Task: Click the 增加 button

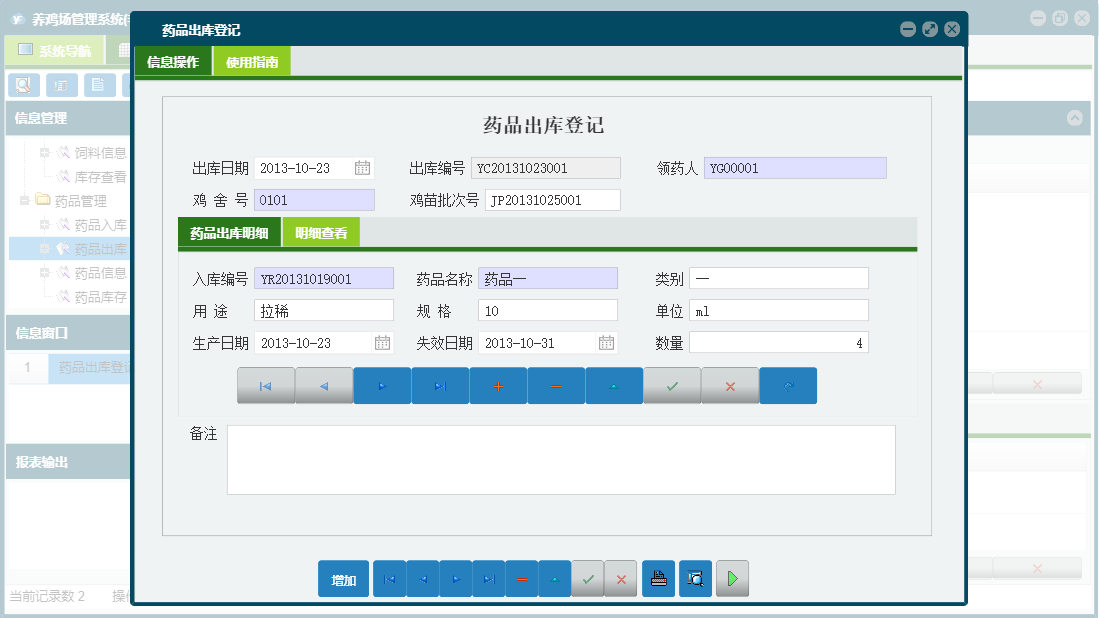Action: pos(343,578)
